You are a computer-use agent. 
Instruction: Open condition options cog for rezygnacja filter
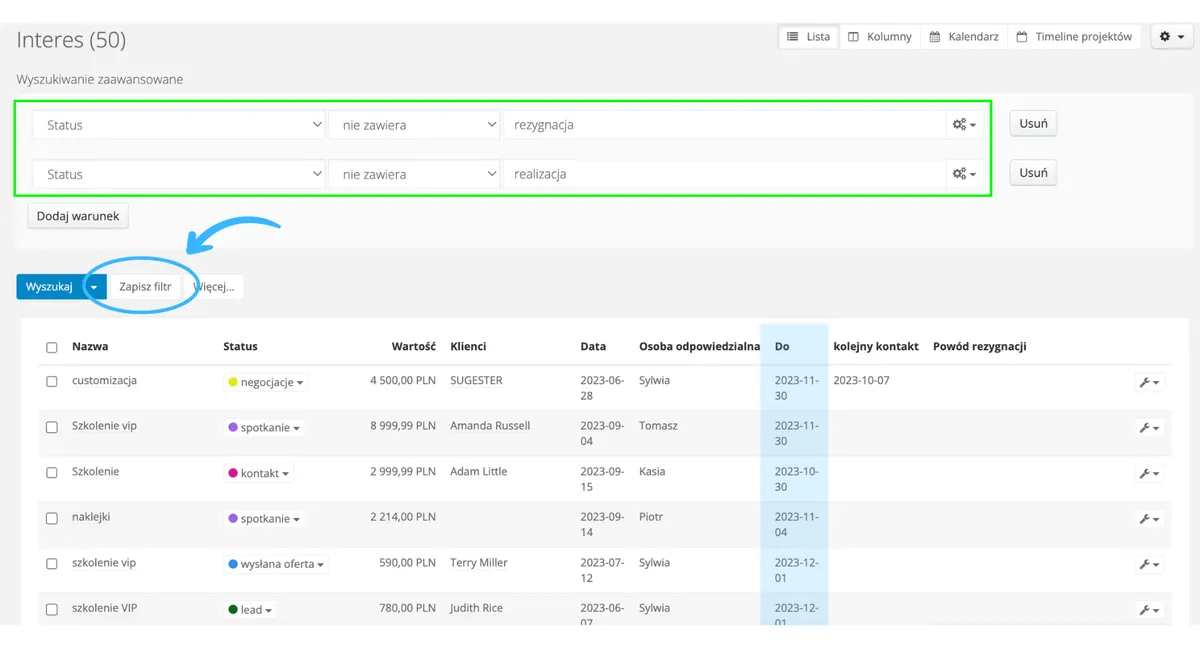coord(964,125)
